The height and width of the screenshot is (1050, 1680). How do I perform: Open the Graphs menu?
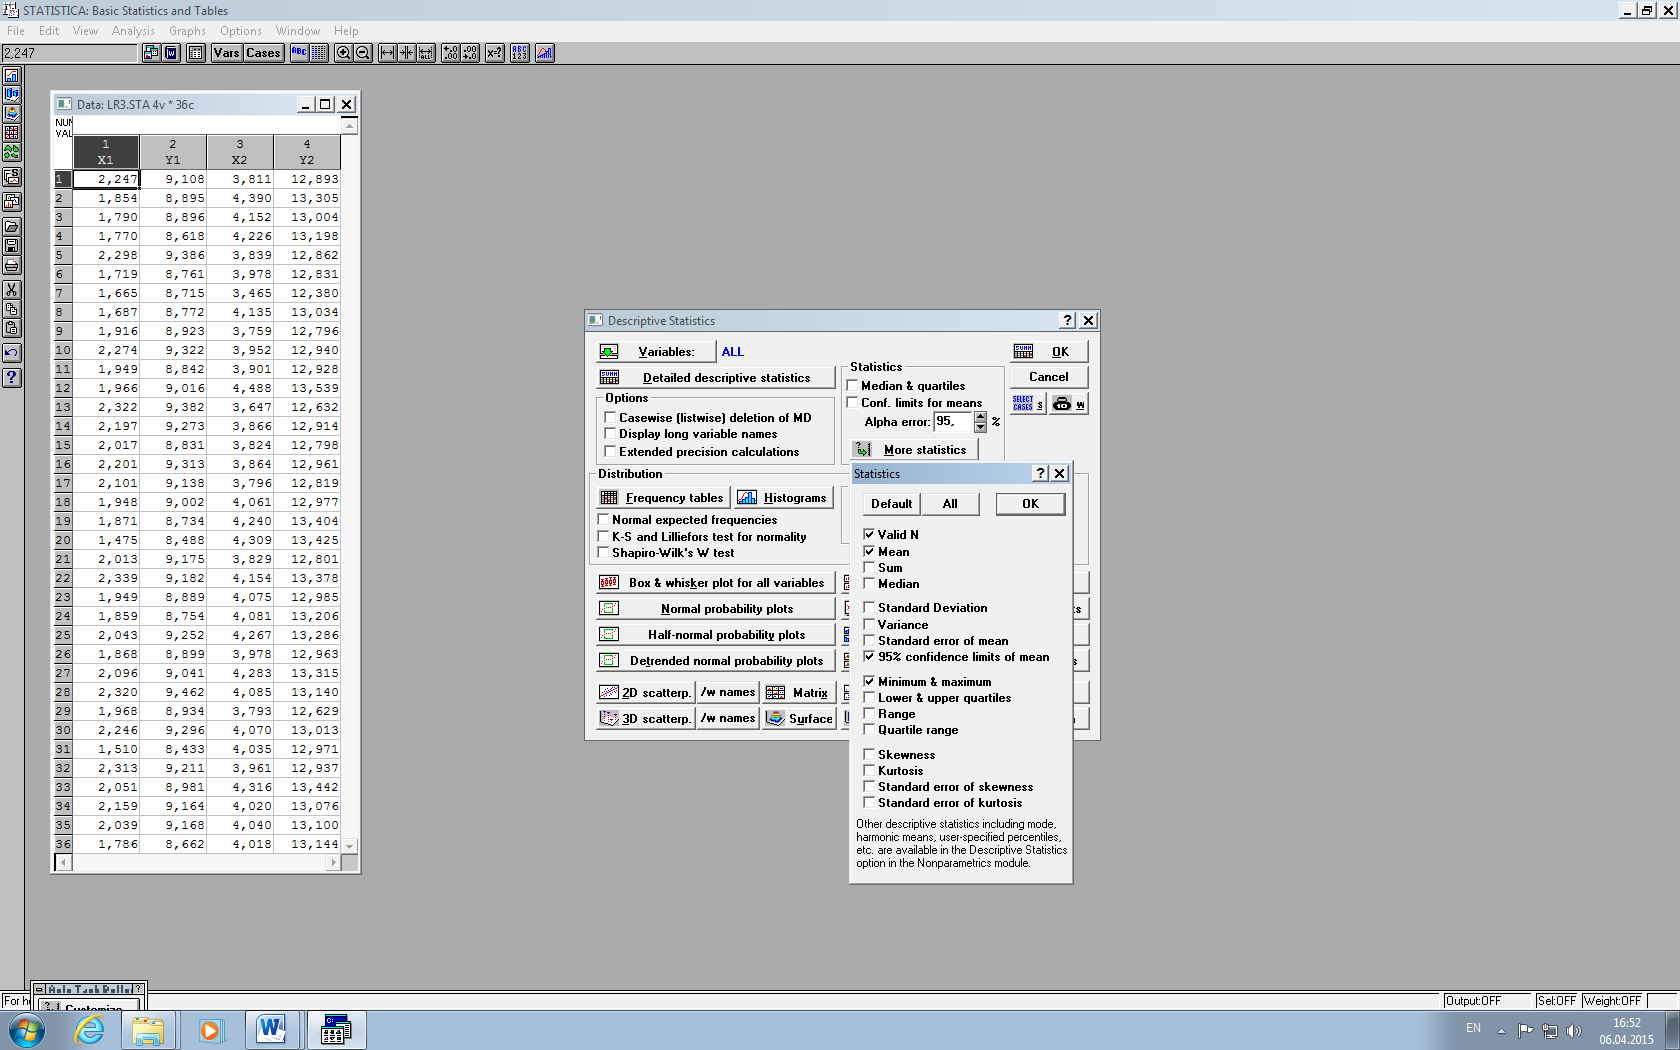pyautogui.click(x=187, y=31)
